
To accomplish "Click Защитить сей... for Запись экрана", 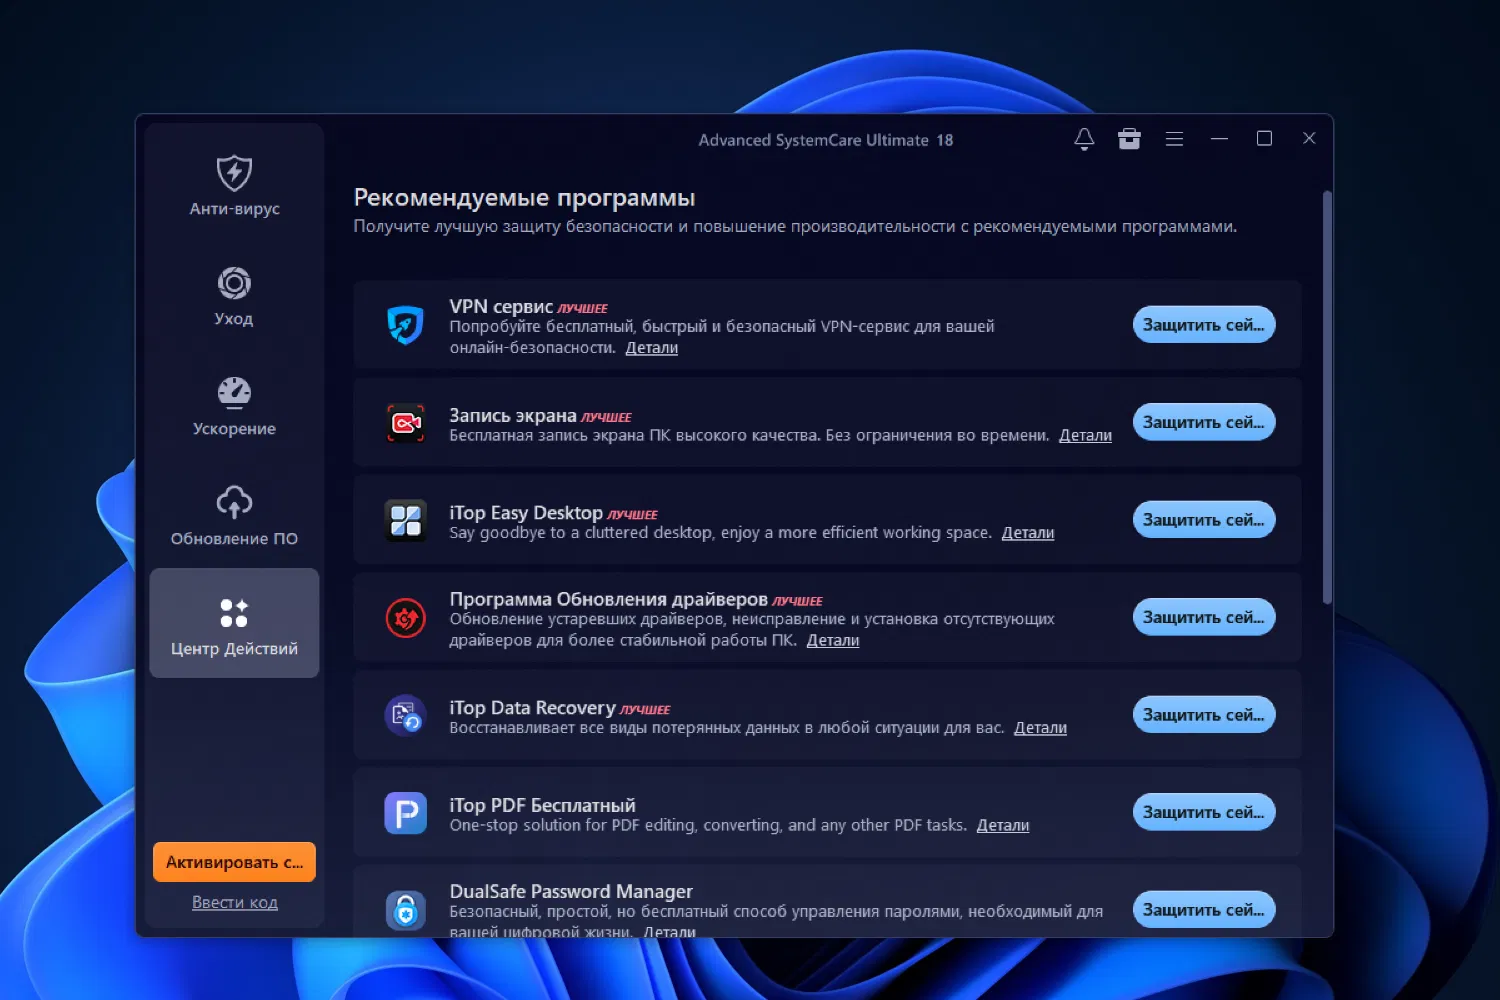I will point(1204,422).
